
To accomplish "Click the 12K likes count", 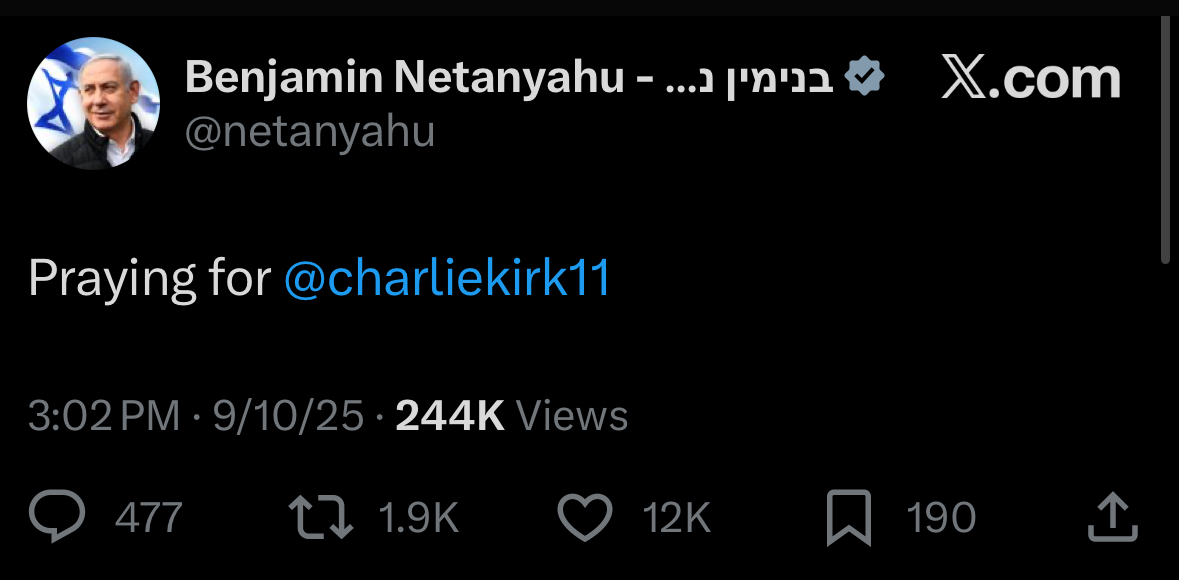I will [x=677, y=518].
